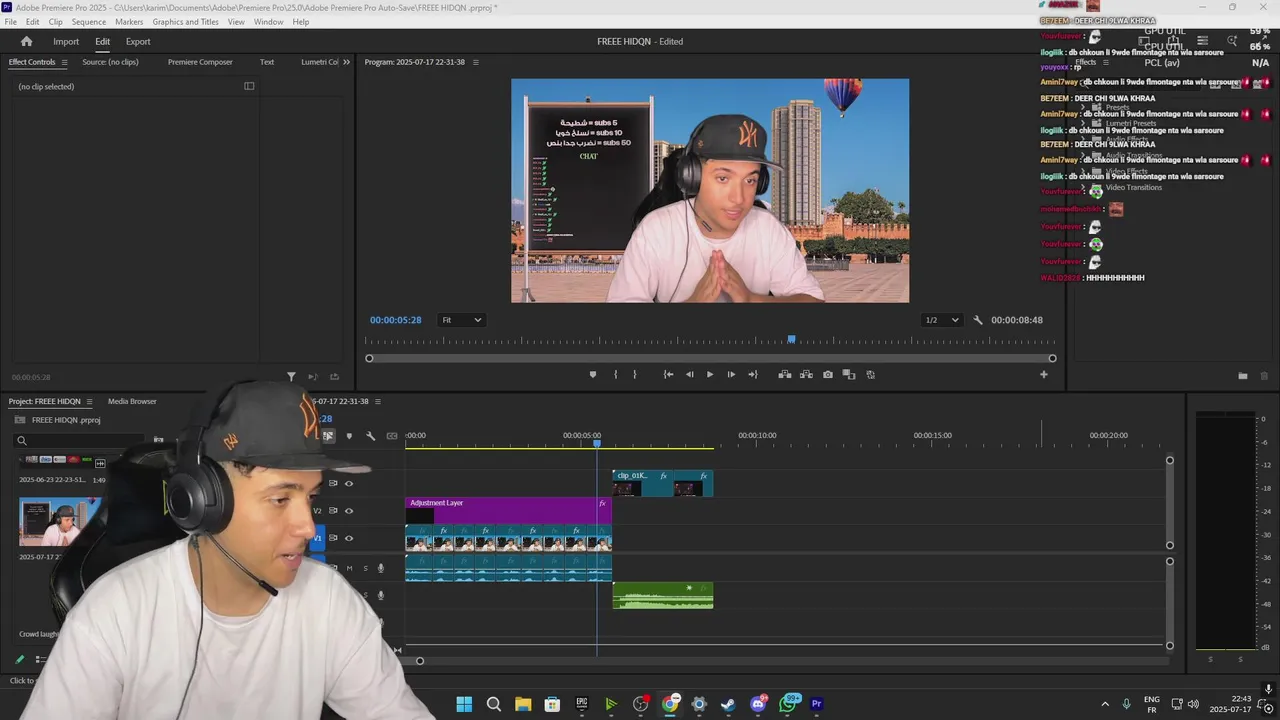Image resolution: width=1280 pixels, height=720 pixels.
Task: Export frame with camera icon
Action: coord(827,374)
